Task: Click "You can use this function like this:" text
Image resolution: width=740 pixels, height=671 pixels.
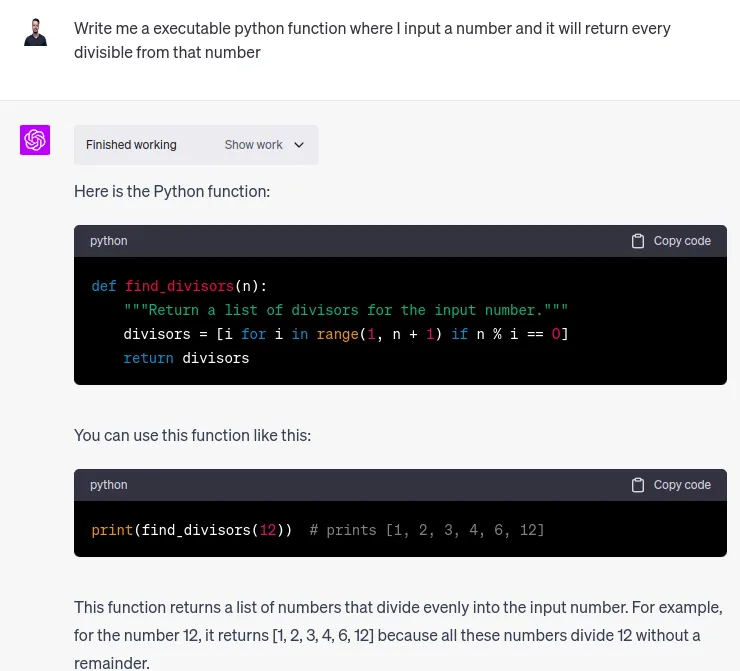Action: tap(192, 436)
